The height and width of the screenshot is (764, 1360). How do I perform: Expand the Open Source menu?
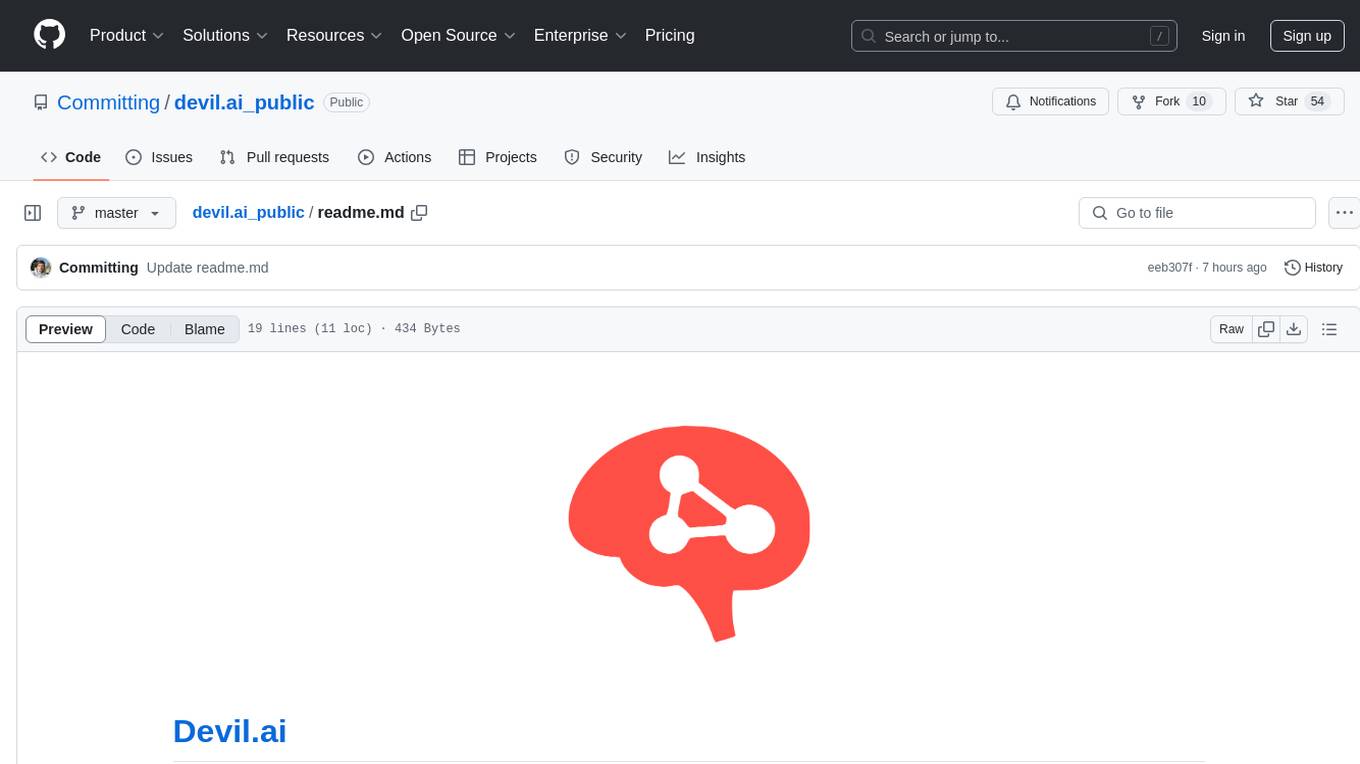click(458, 35)
